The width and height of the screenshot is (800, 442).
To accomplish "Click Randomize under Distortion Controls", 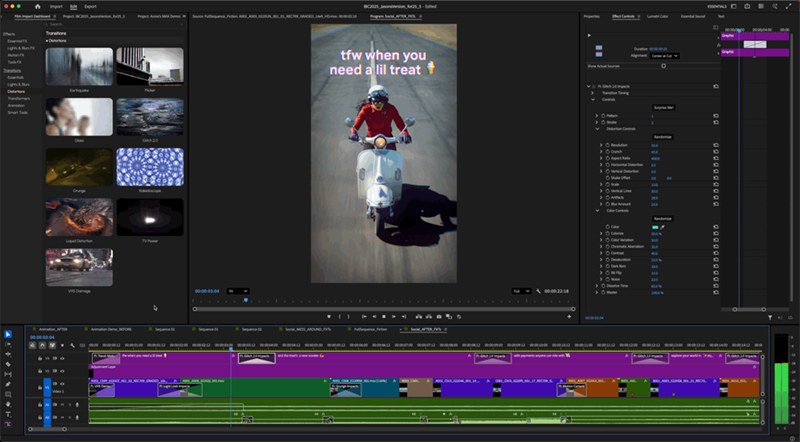I will [x=663, y=137].
